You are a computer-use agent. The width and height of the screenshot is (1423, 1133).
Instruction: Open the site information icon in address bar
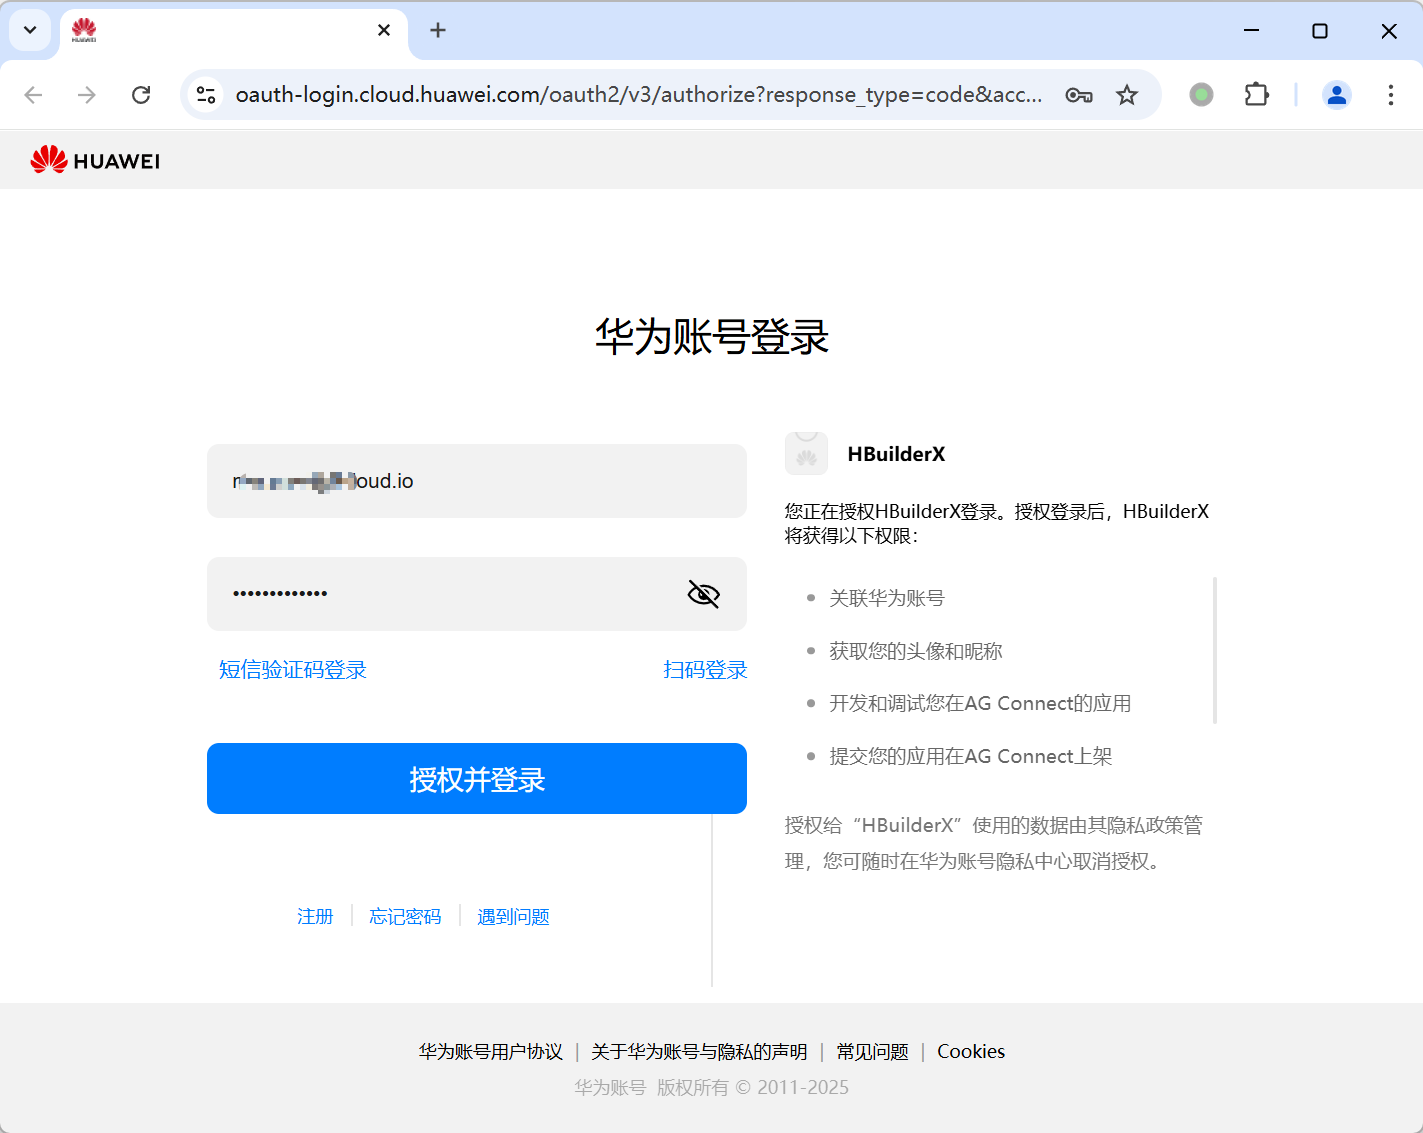click(x=206, y=95)
